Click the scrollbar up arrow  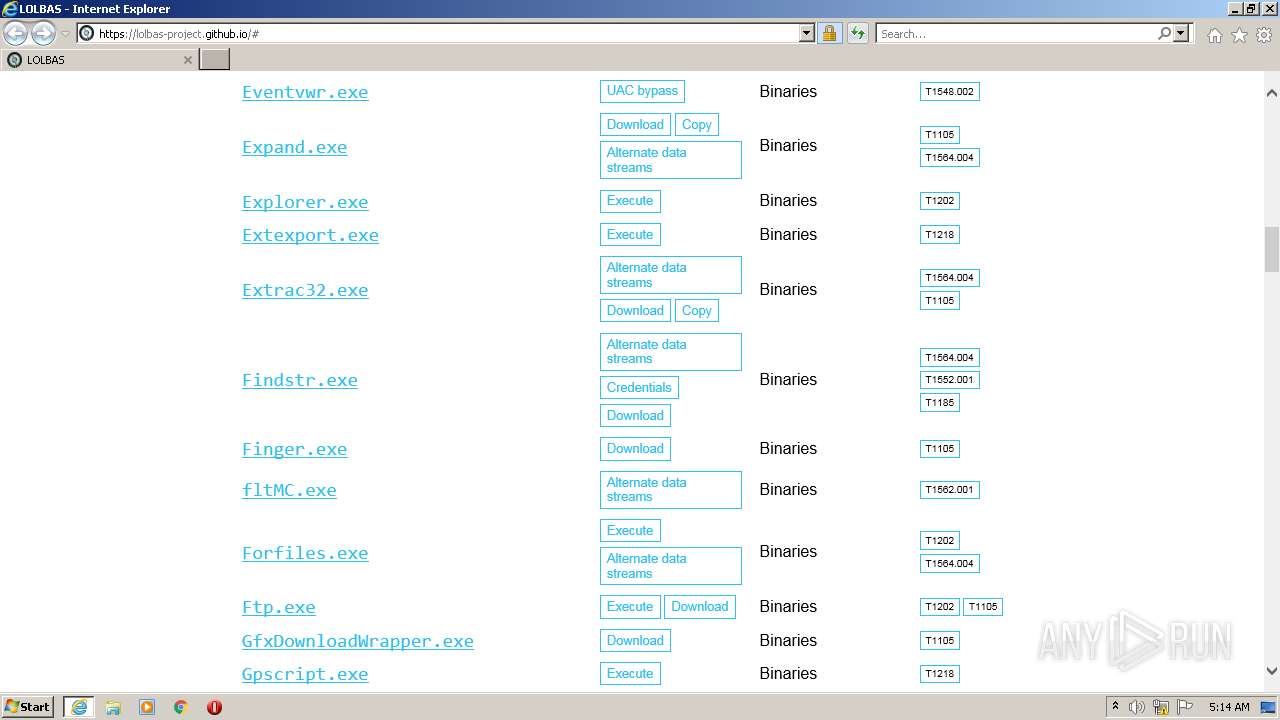pyautogui.click(x=1271, y=92)
